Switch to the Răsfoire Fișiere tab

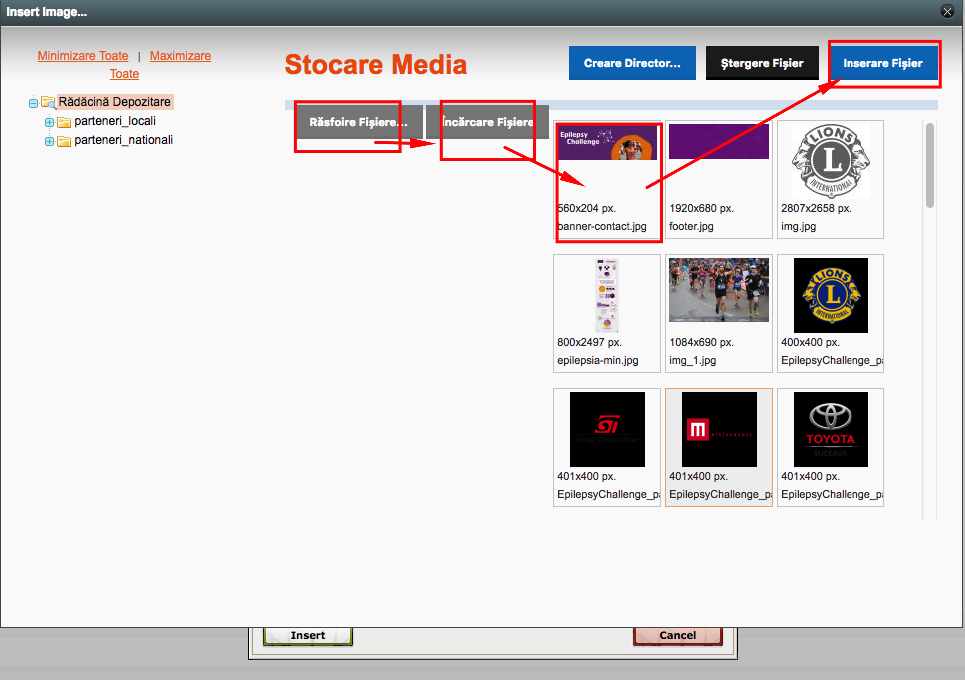click(x=358, y=122)
